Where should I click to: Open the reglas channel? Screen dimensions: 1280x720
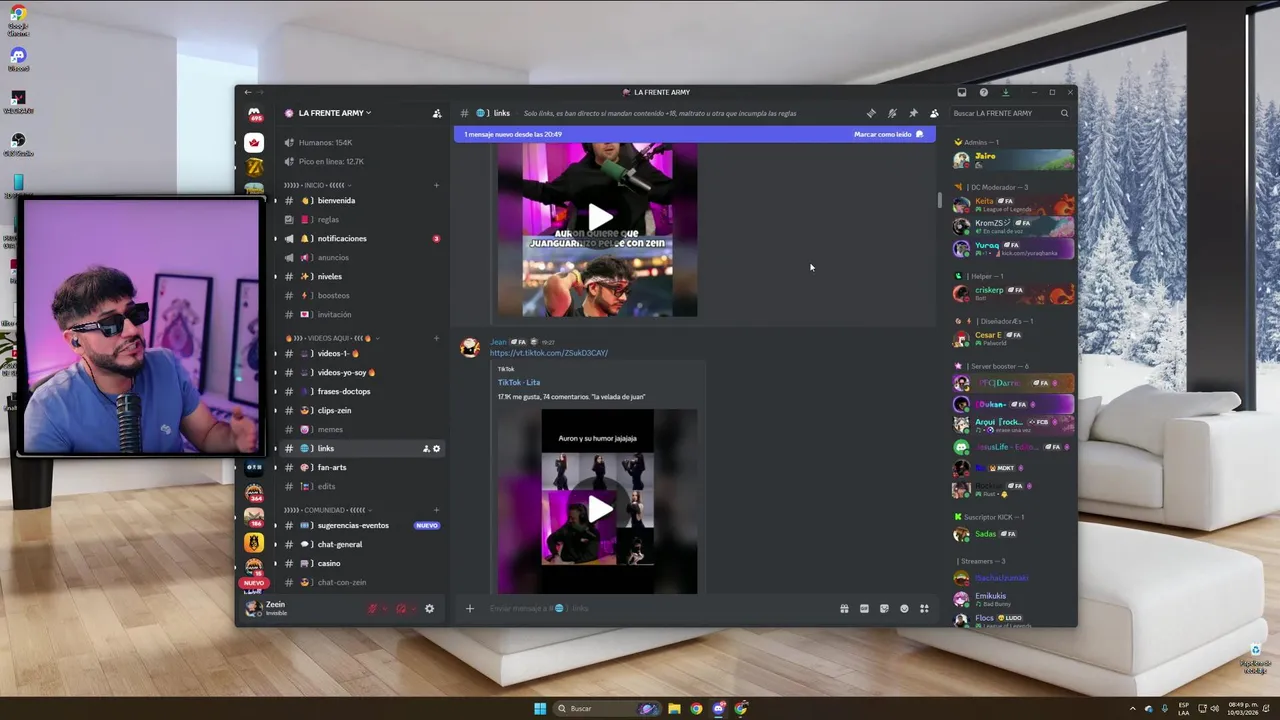(x=362, y=220)
